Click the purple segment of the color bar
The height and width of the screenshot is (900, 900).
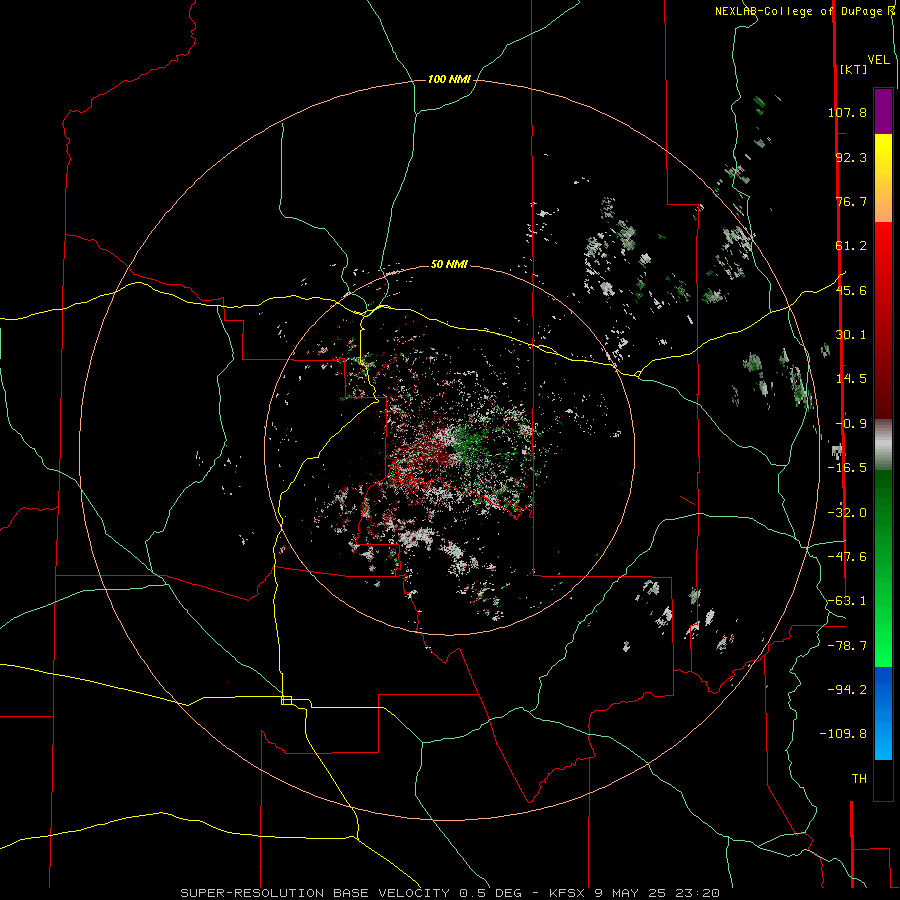pos(883,111)
